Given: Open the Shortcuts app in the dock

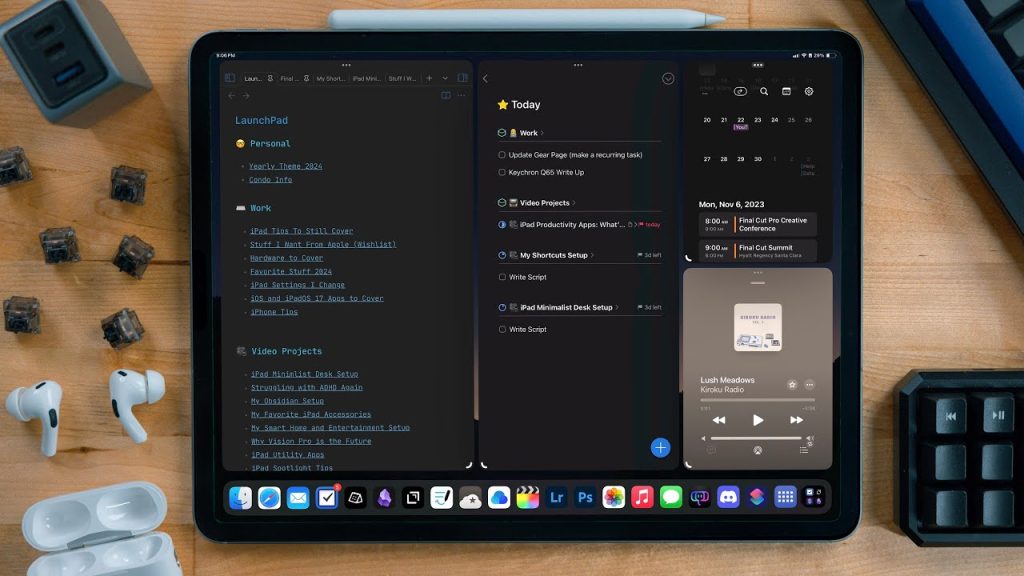Looking at the screenshot, I should tap(757, 498).
